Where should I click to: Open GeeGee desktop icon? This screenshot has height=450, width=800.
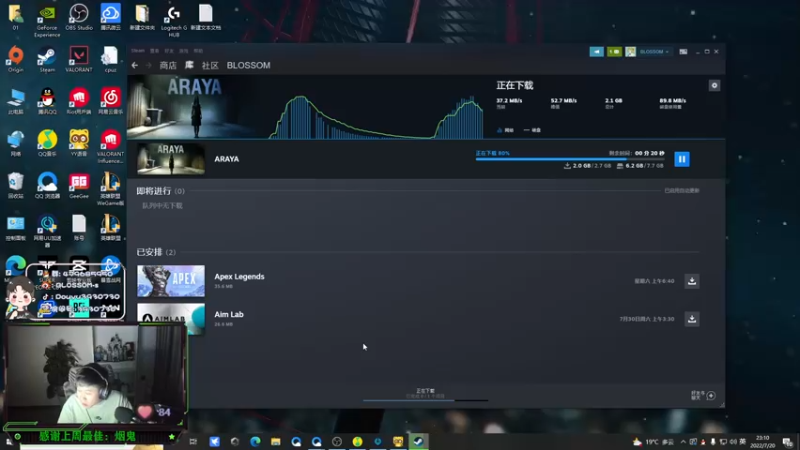pos(79,186)
